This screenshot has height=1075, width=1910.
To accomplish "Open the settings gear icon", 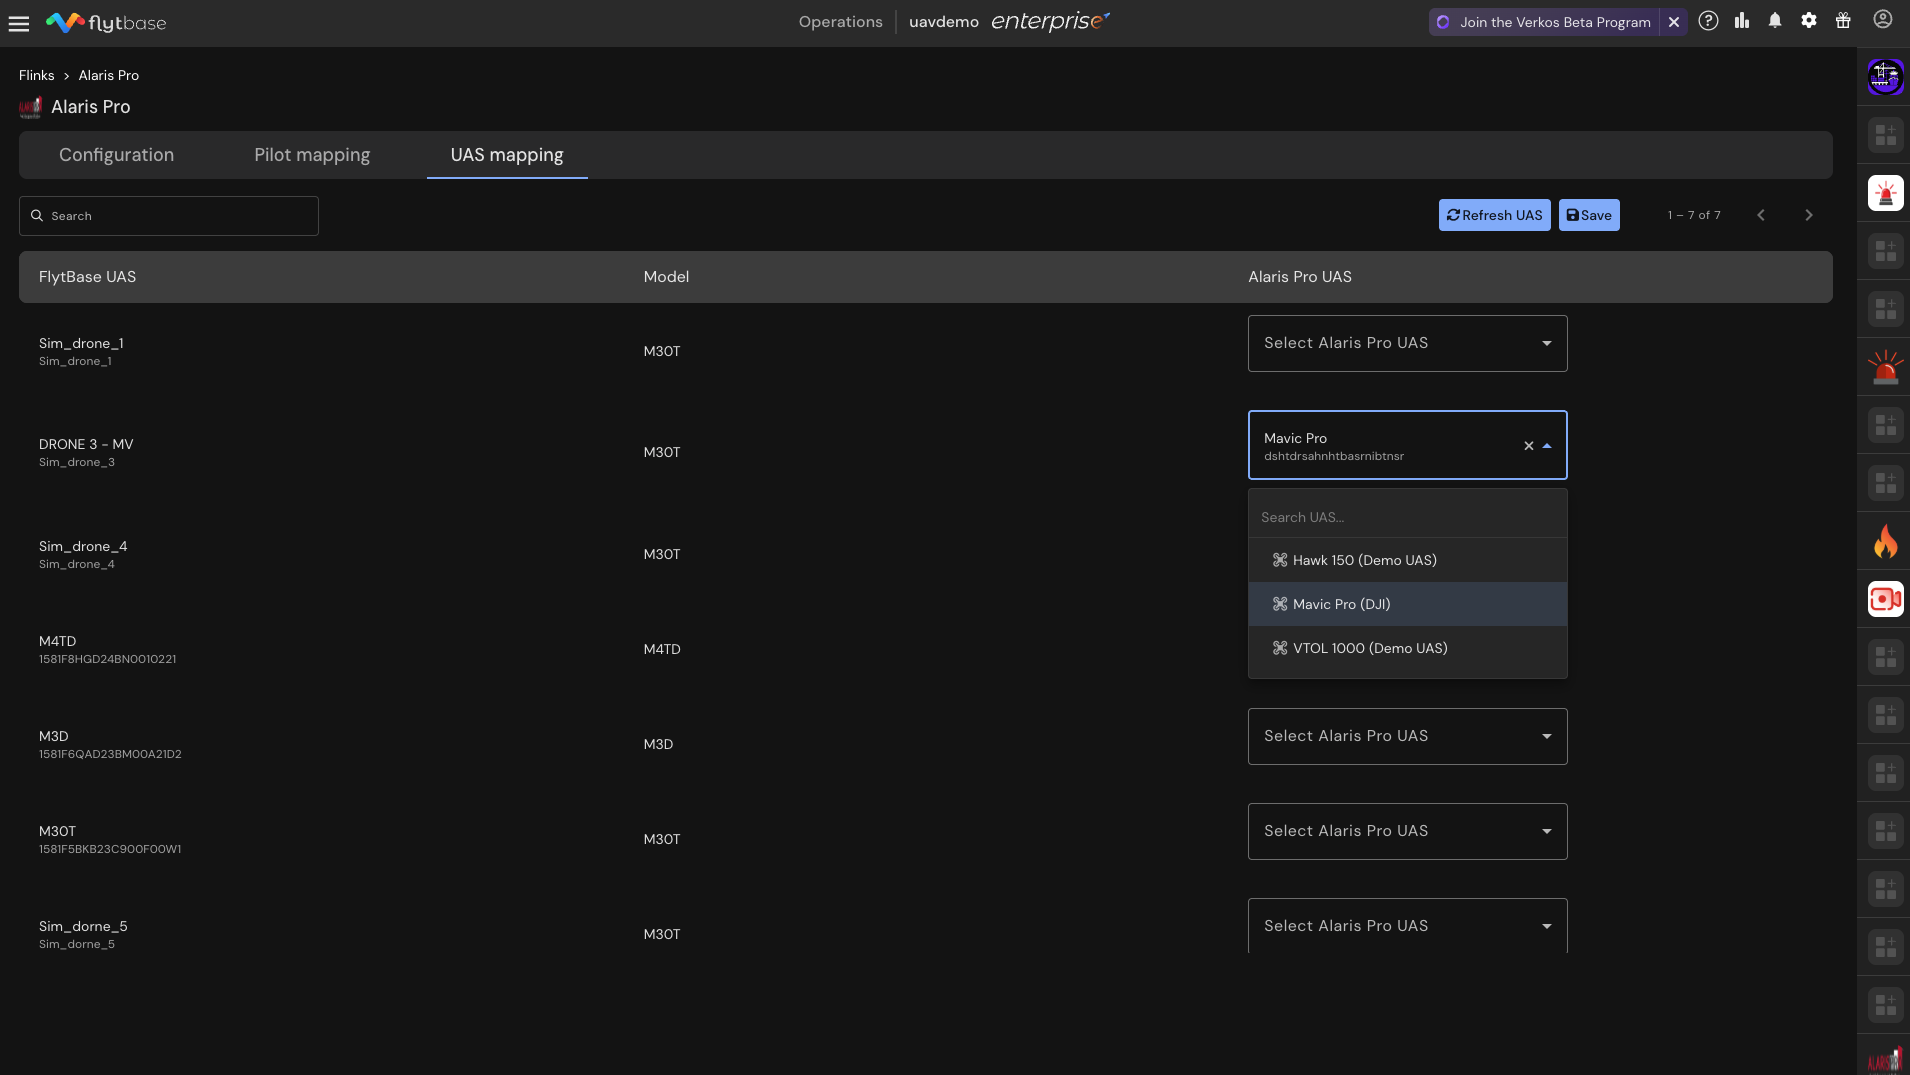I will pyautogui.click(x=1809, y=21).
